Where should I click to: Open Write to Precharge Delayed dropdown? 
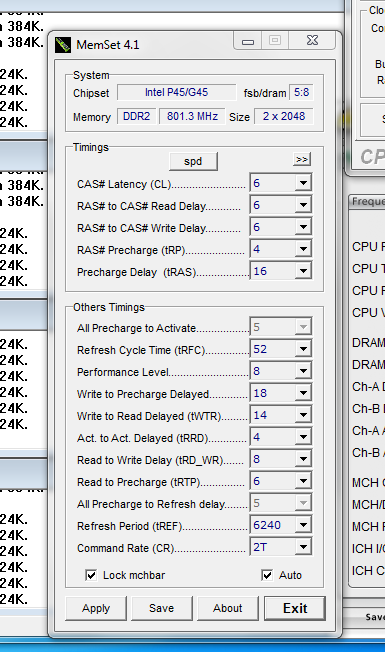(304, 393)
